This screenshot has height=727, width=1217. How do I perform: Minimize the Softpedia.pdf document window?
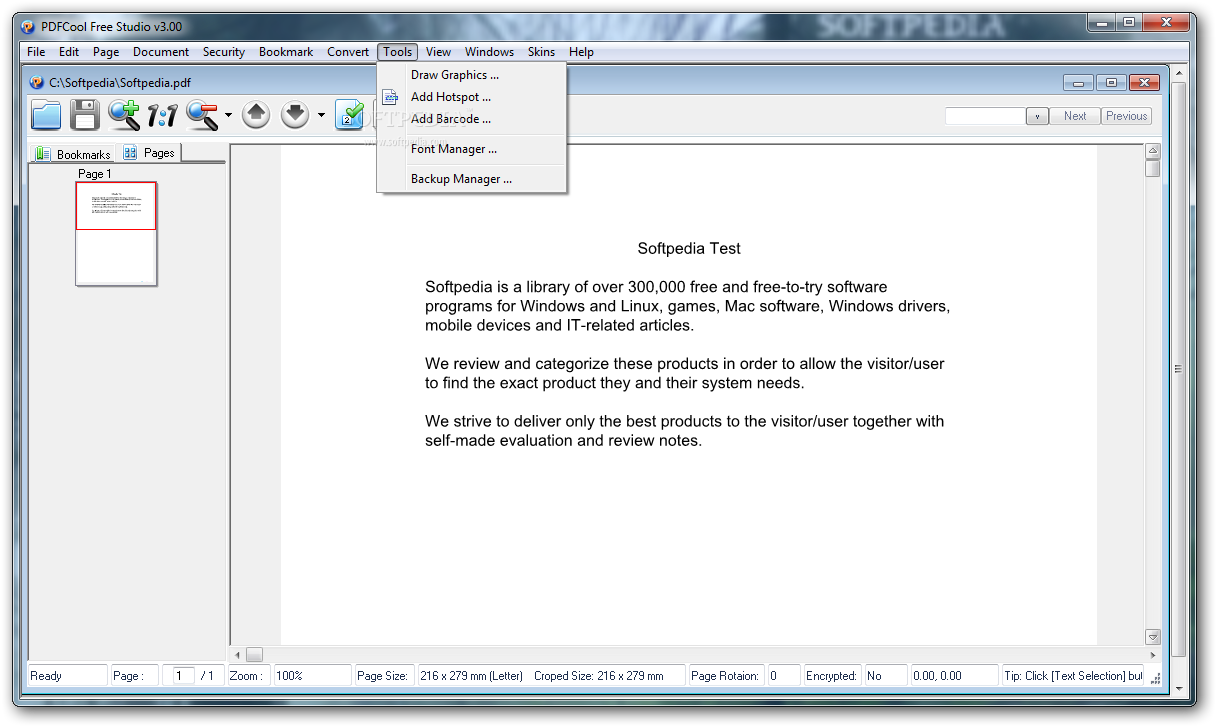click(x=1079, y=83)
